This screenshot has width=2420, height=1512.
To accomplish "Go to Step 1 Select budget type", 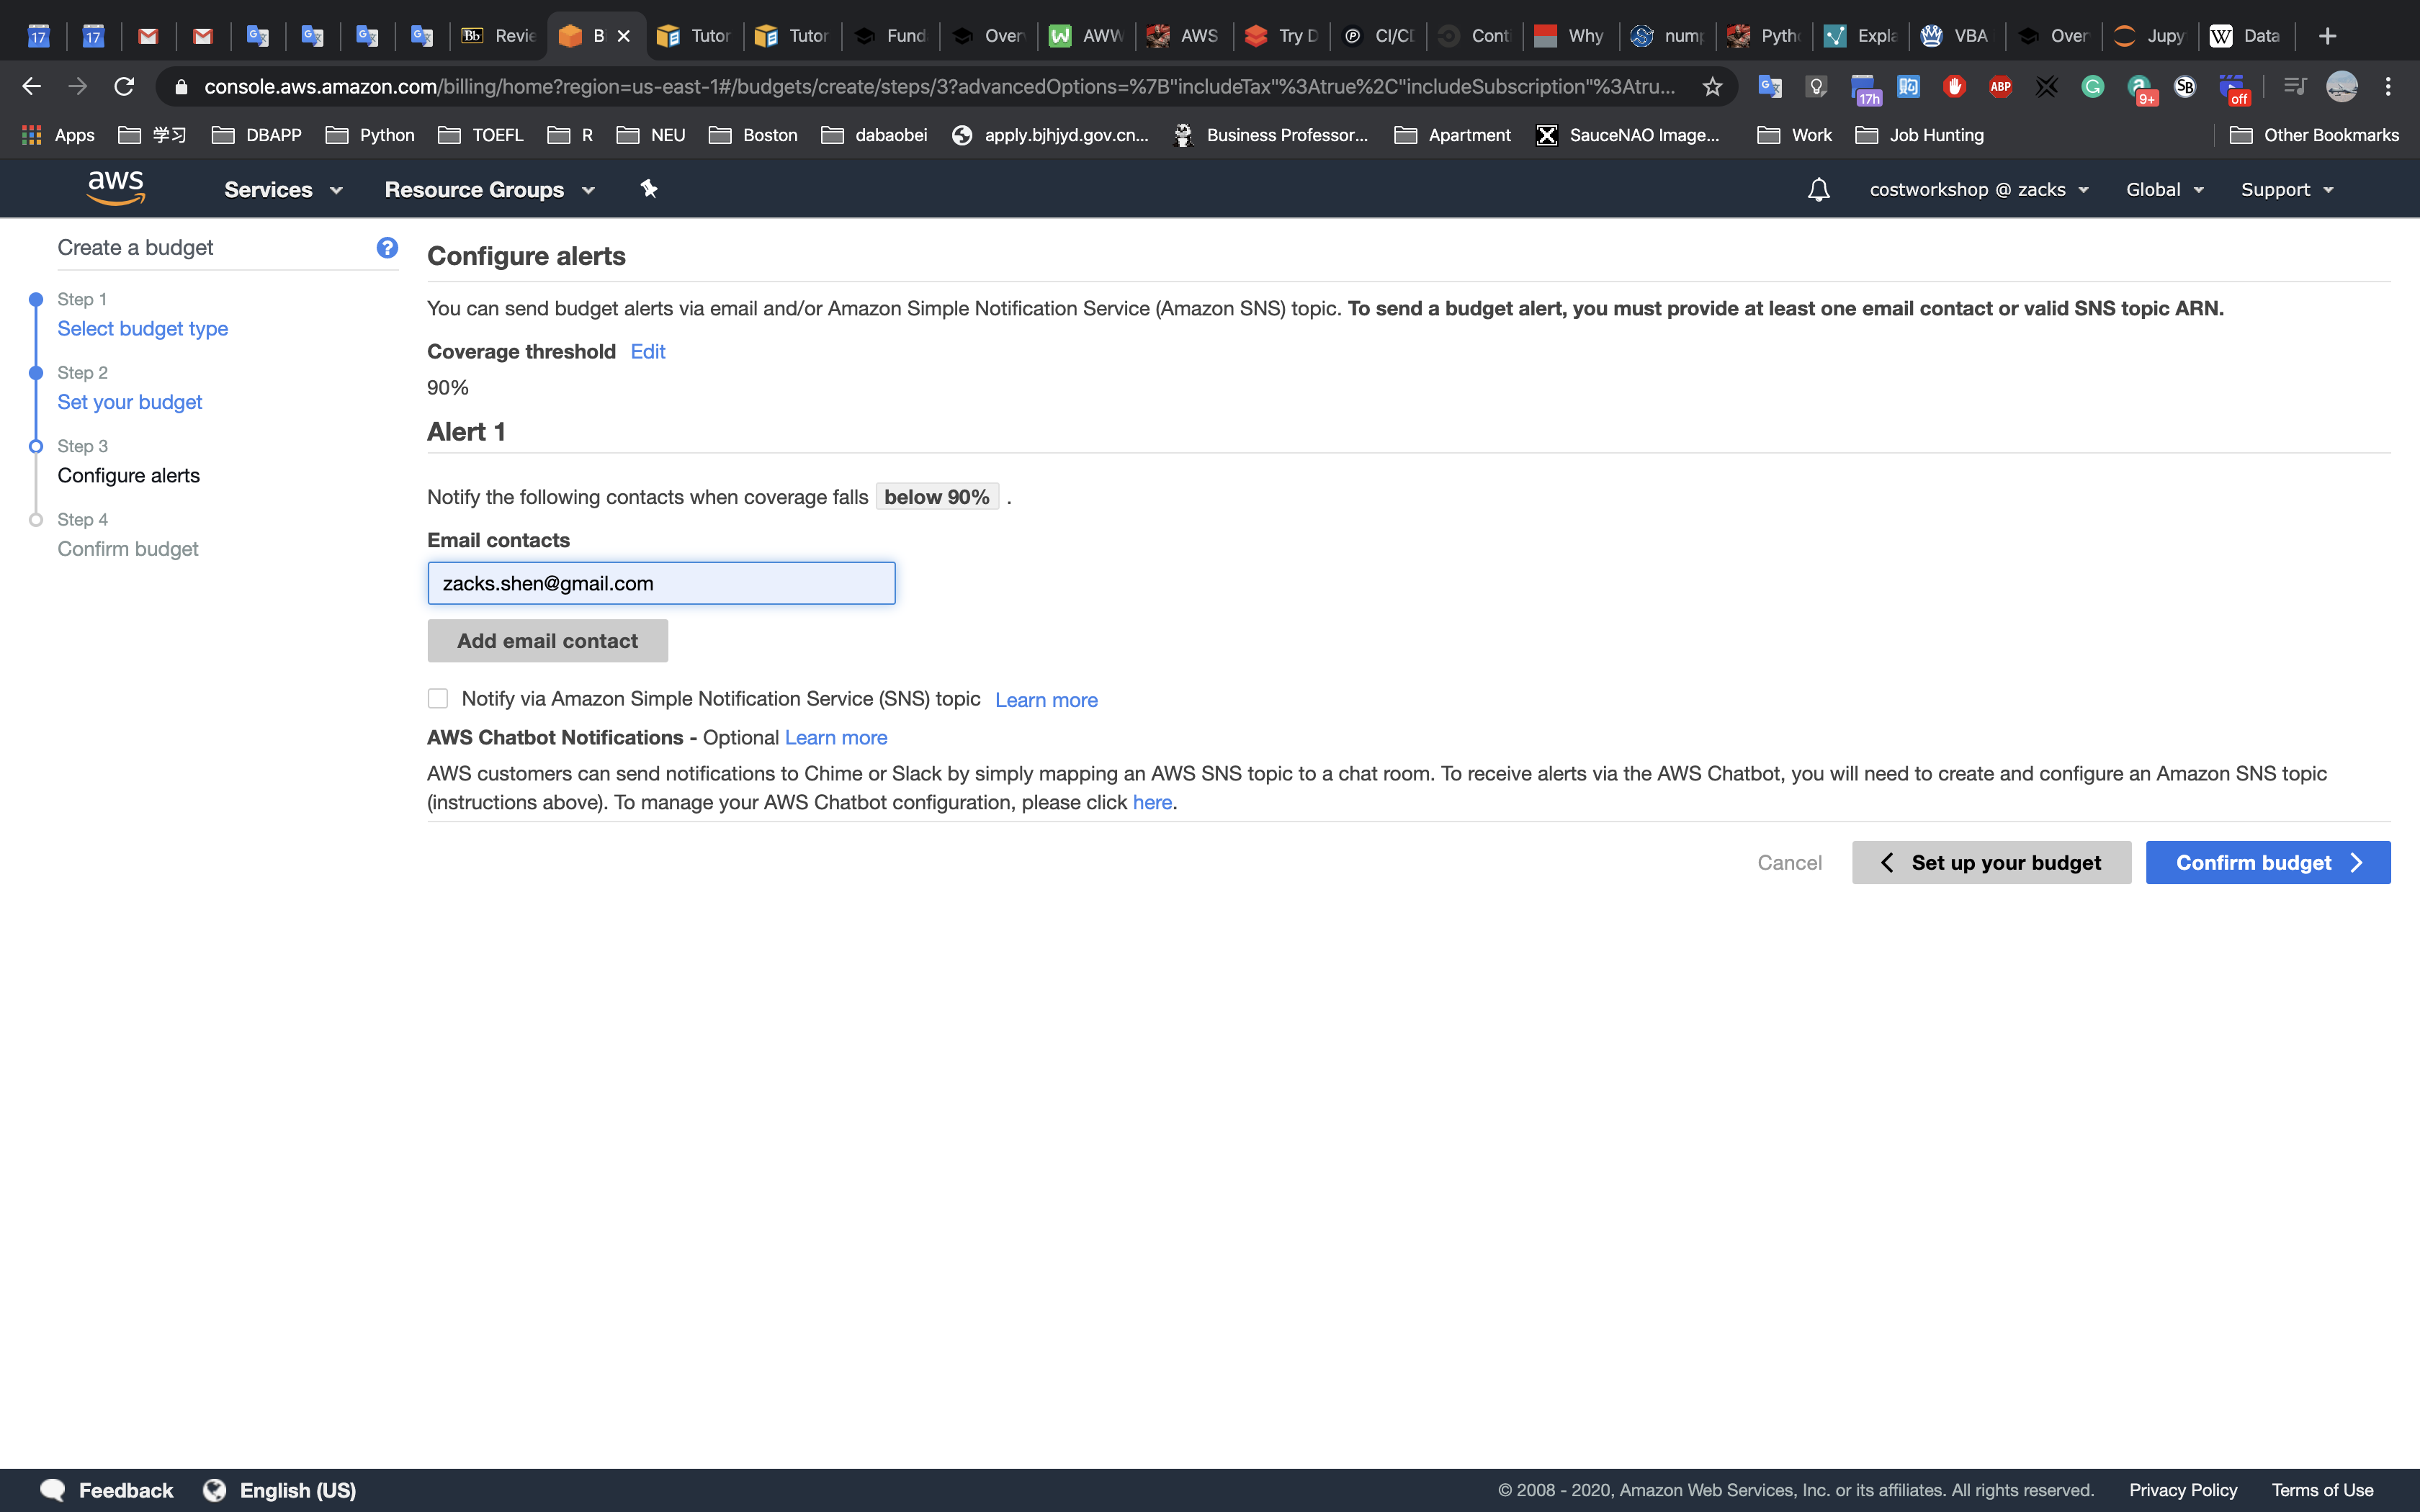I will [x=142, y=328].
